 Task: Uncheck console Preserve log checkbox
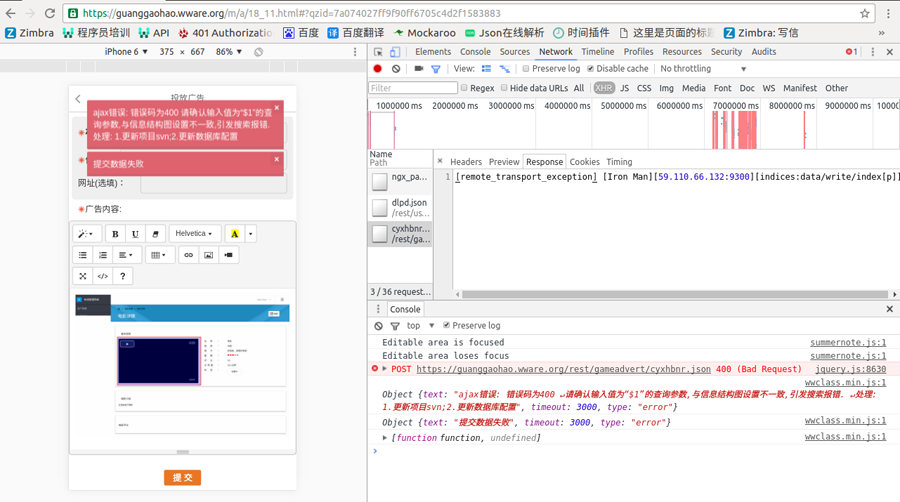pos(446,325)
